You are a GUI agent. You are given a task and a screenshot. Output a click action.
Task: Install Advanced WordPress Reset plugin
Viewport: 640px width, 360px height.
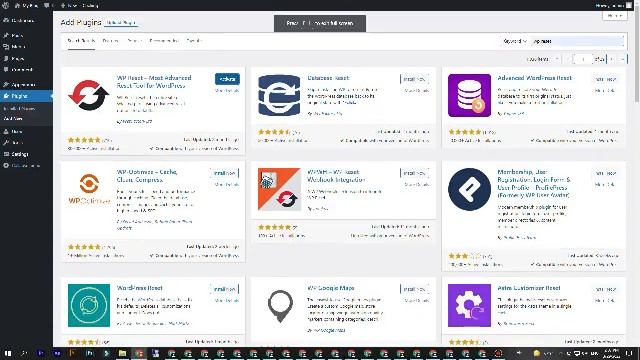coord(606,79)
